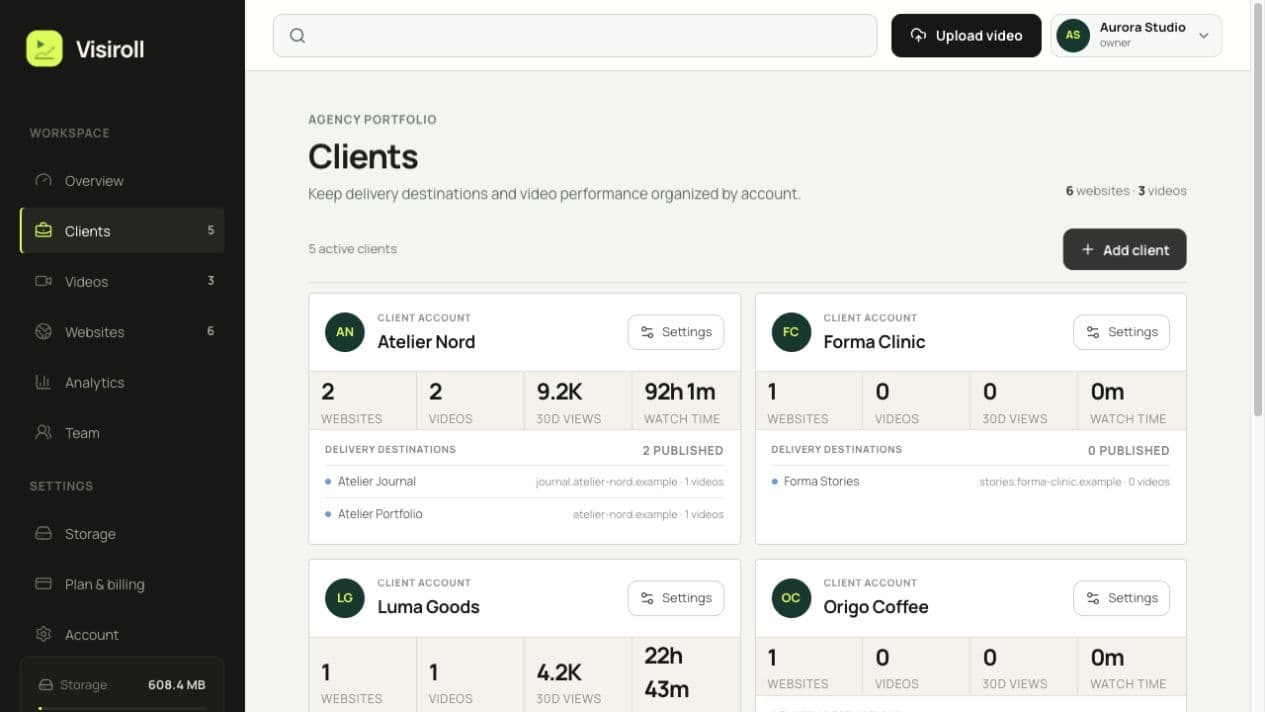Open Settings for Origo Coffee
The height and width of the screenshot is (712, 1265).
(x=1122, y=598)
